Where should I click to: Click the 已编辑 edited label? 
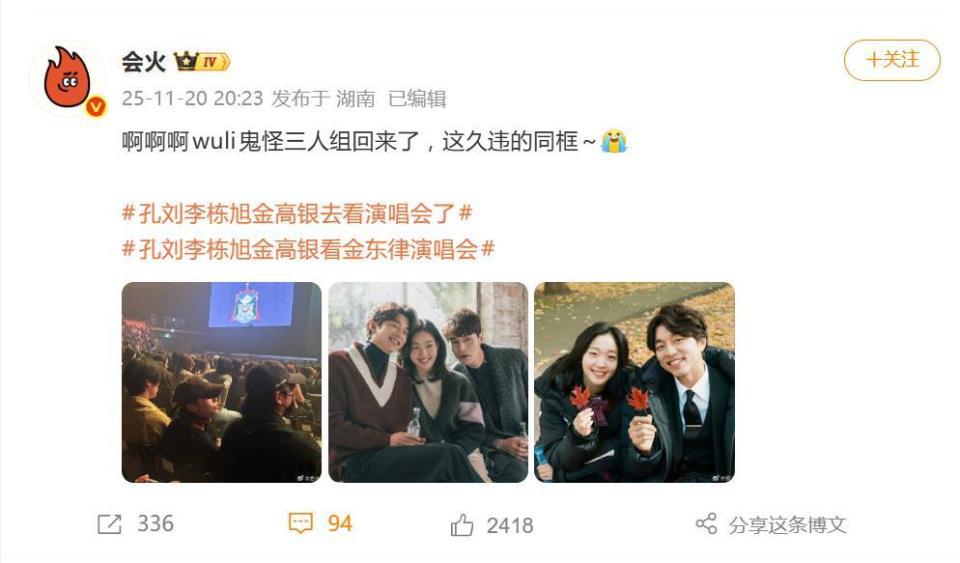click(418, 99)
